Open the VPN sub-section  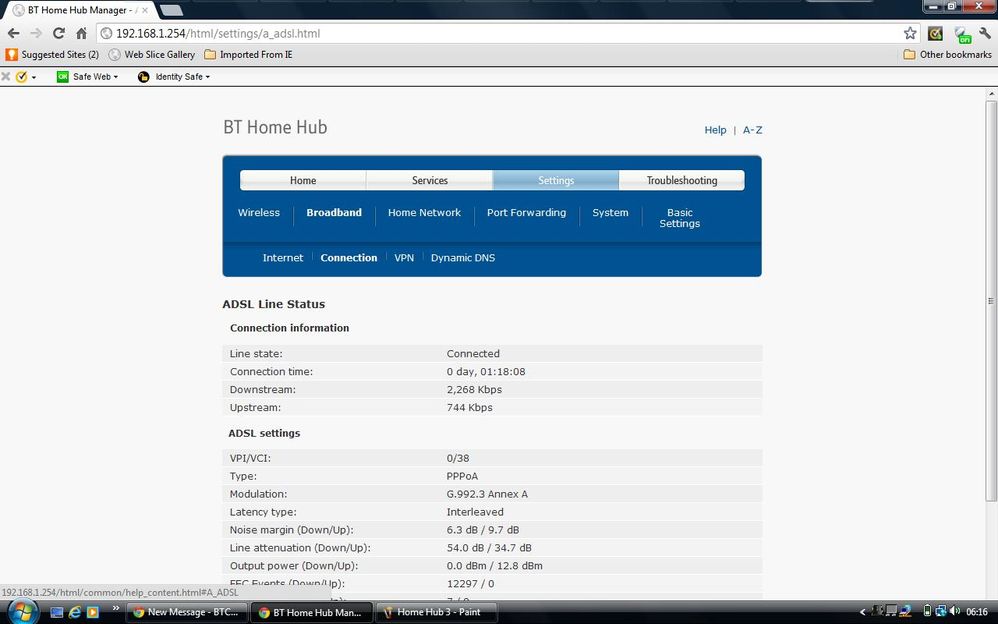pyautogui.click(x=404, y=258)
